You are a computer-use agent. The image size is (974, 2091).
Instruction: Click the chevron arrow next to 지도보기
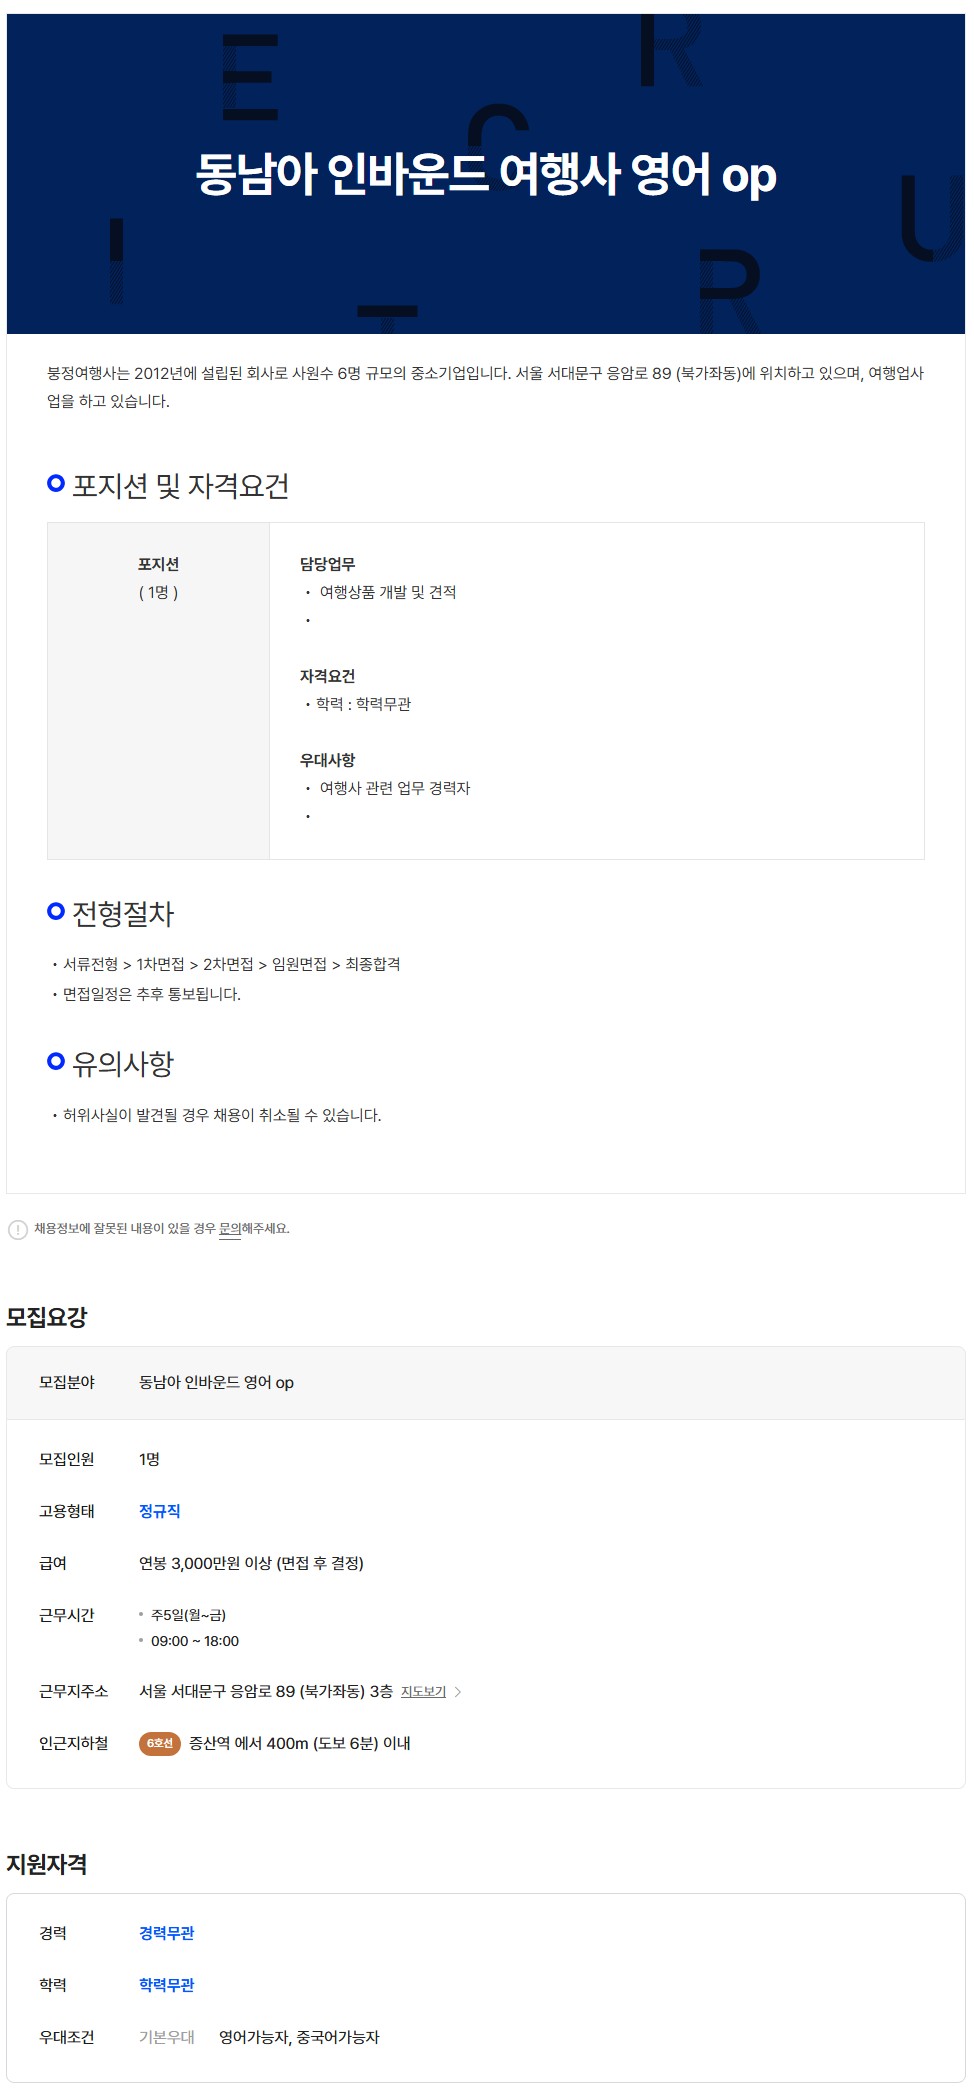458,1692
